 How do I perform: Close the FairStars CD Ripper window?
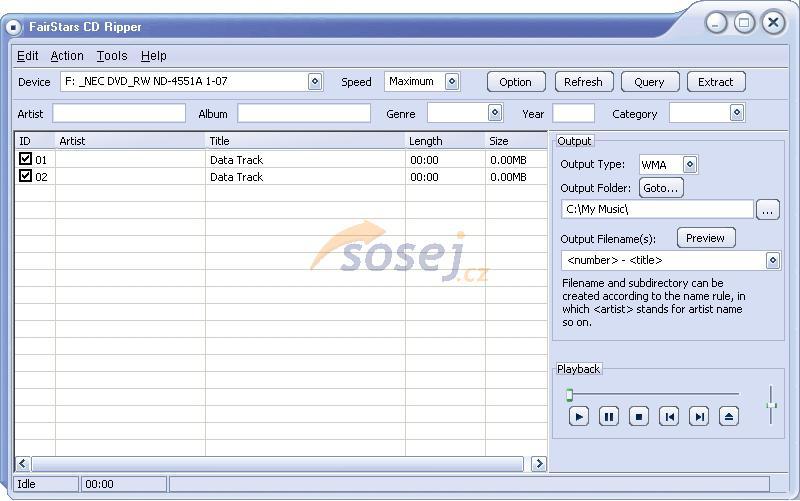click(x=773, y=22)
